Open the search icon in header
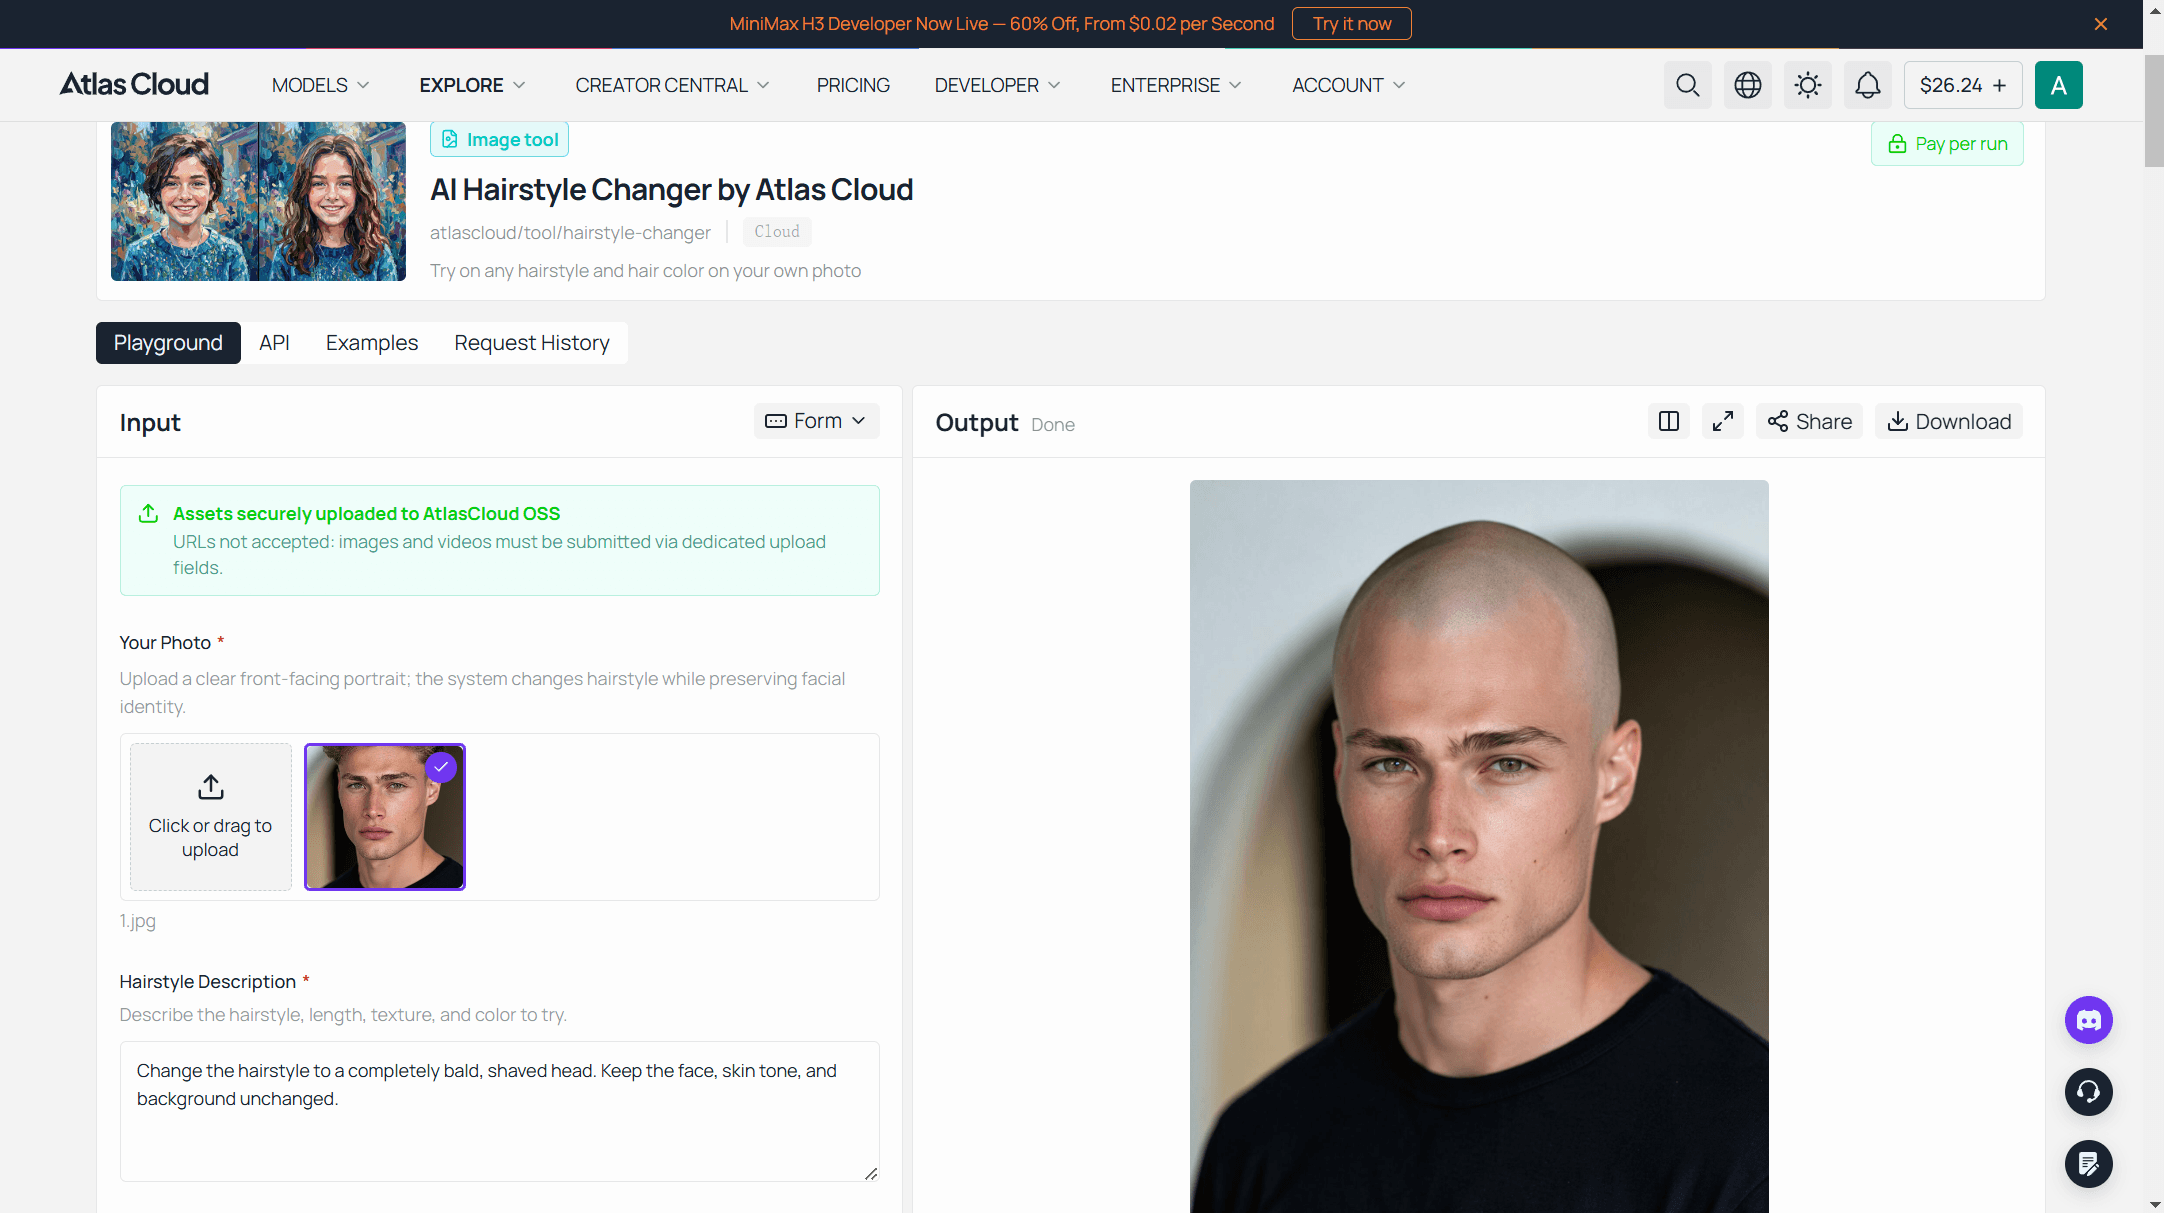 [1687, 85]
